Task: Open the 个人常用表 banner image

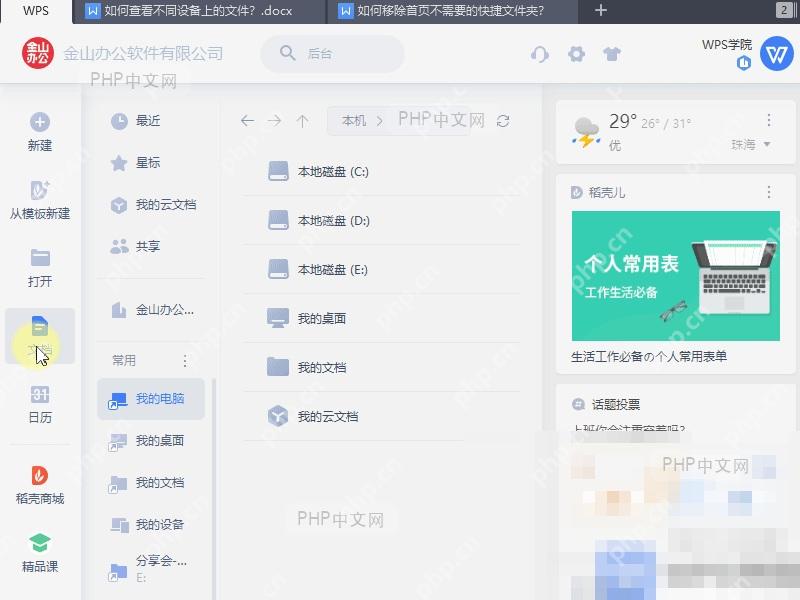Action: pyautogui.click(x=676, y=276)
